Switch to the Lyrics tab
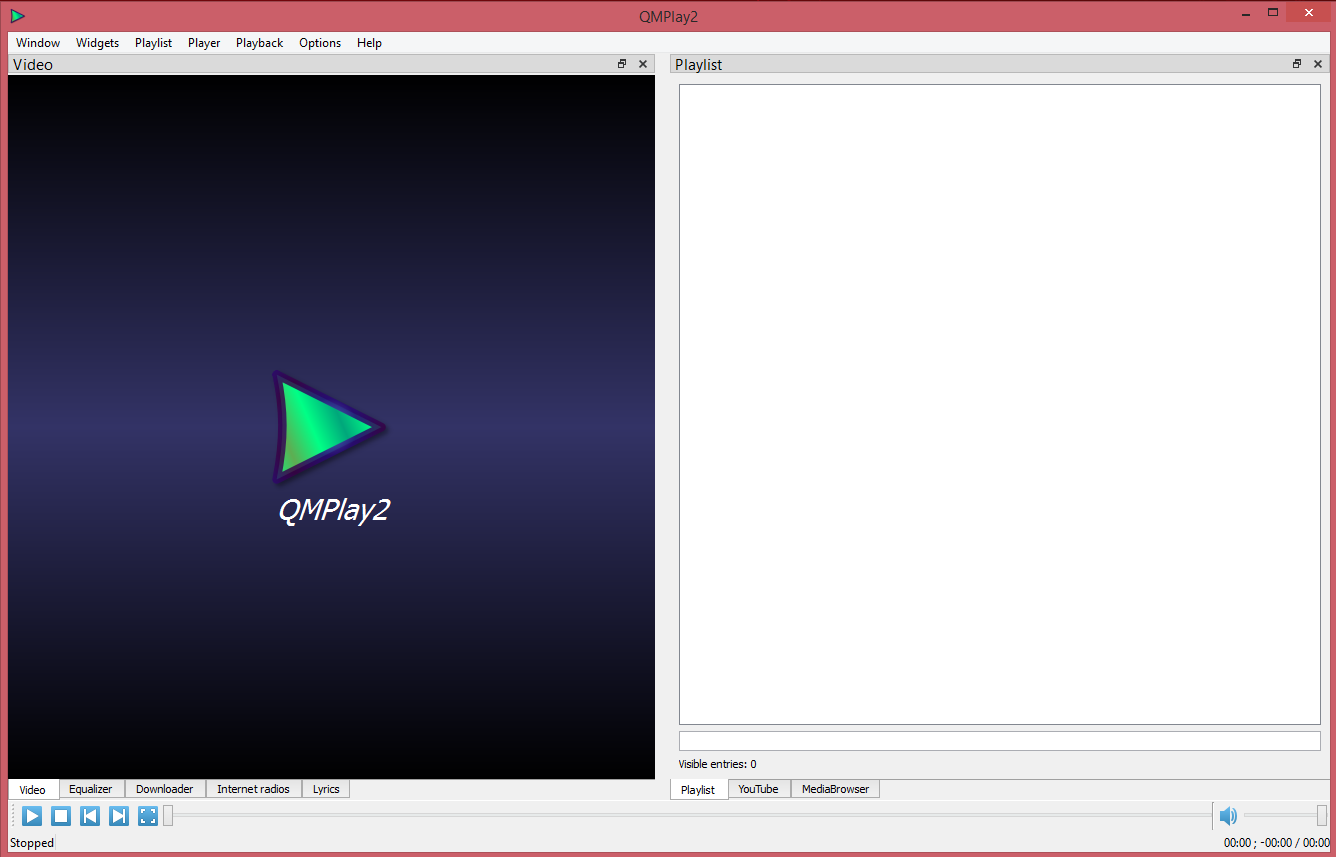 pos(326,789)
